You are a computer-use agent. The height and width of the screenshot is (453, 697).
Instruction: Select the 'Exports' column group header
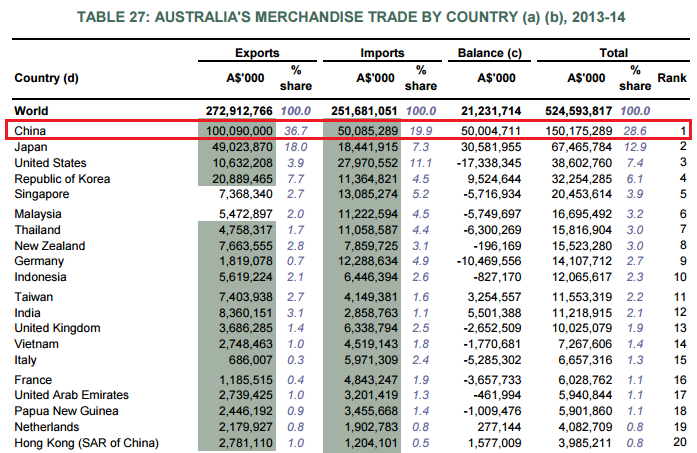[x=257, y=53]
